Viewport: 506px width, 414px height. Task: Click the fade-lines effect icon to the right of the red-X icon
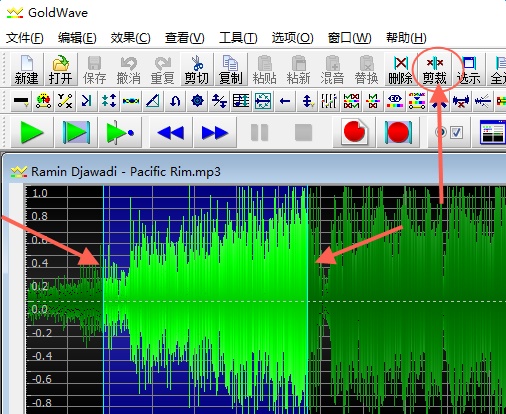[x=483, y=101]
